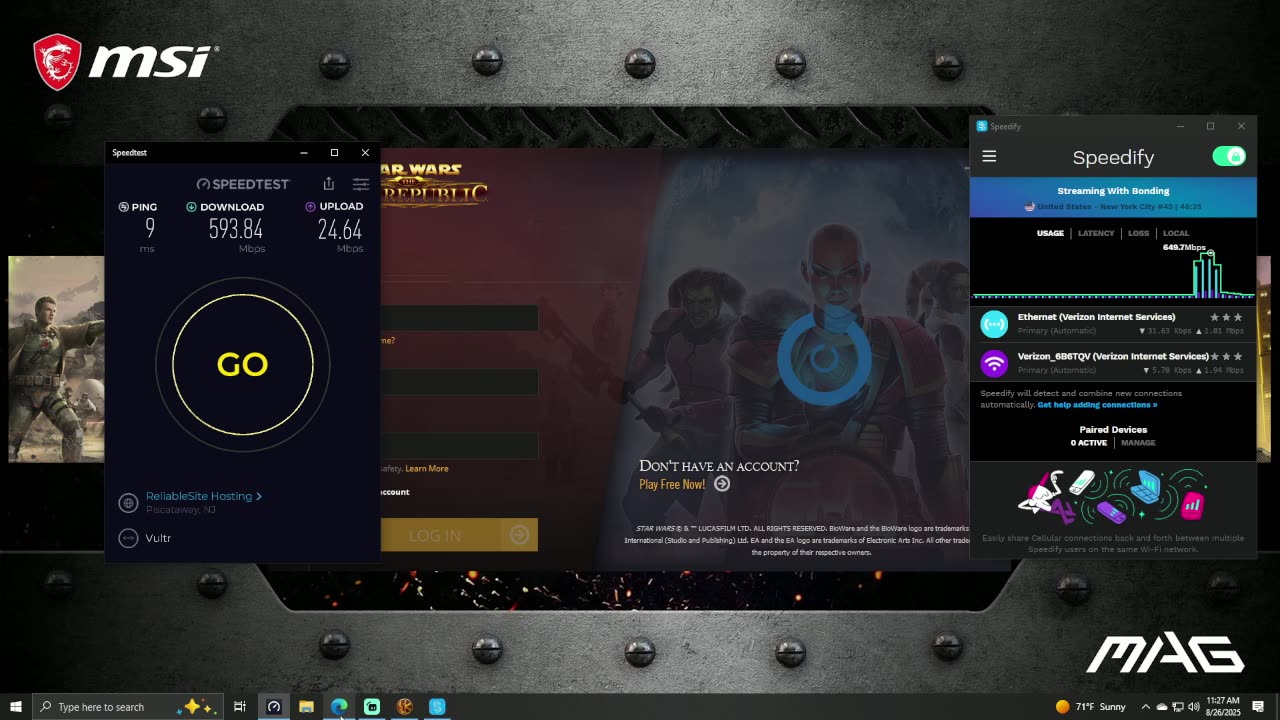Click the DOWNLOAD speed 593.84 value
1280x720 pixels.
tap(236, 230)
